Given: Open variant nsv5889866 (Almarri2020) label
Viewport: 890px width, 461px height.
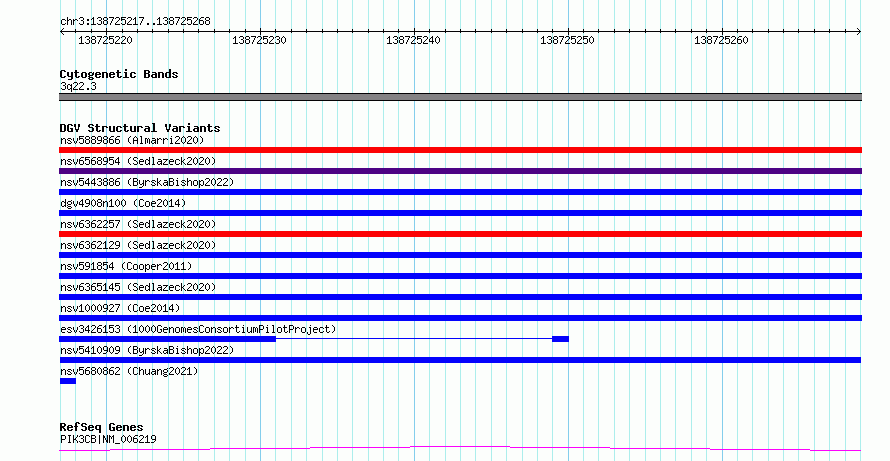Looking at the screenshot, I should 132,140.
